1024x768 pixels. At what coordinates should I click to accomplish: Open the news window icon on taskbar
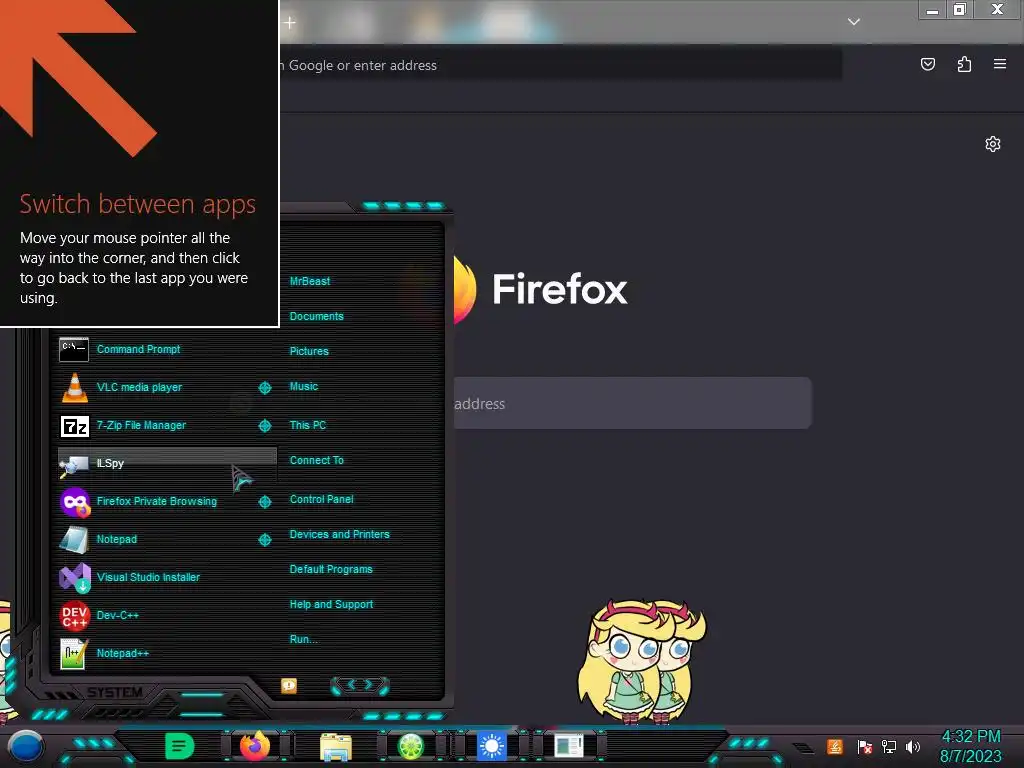569,746
